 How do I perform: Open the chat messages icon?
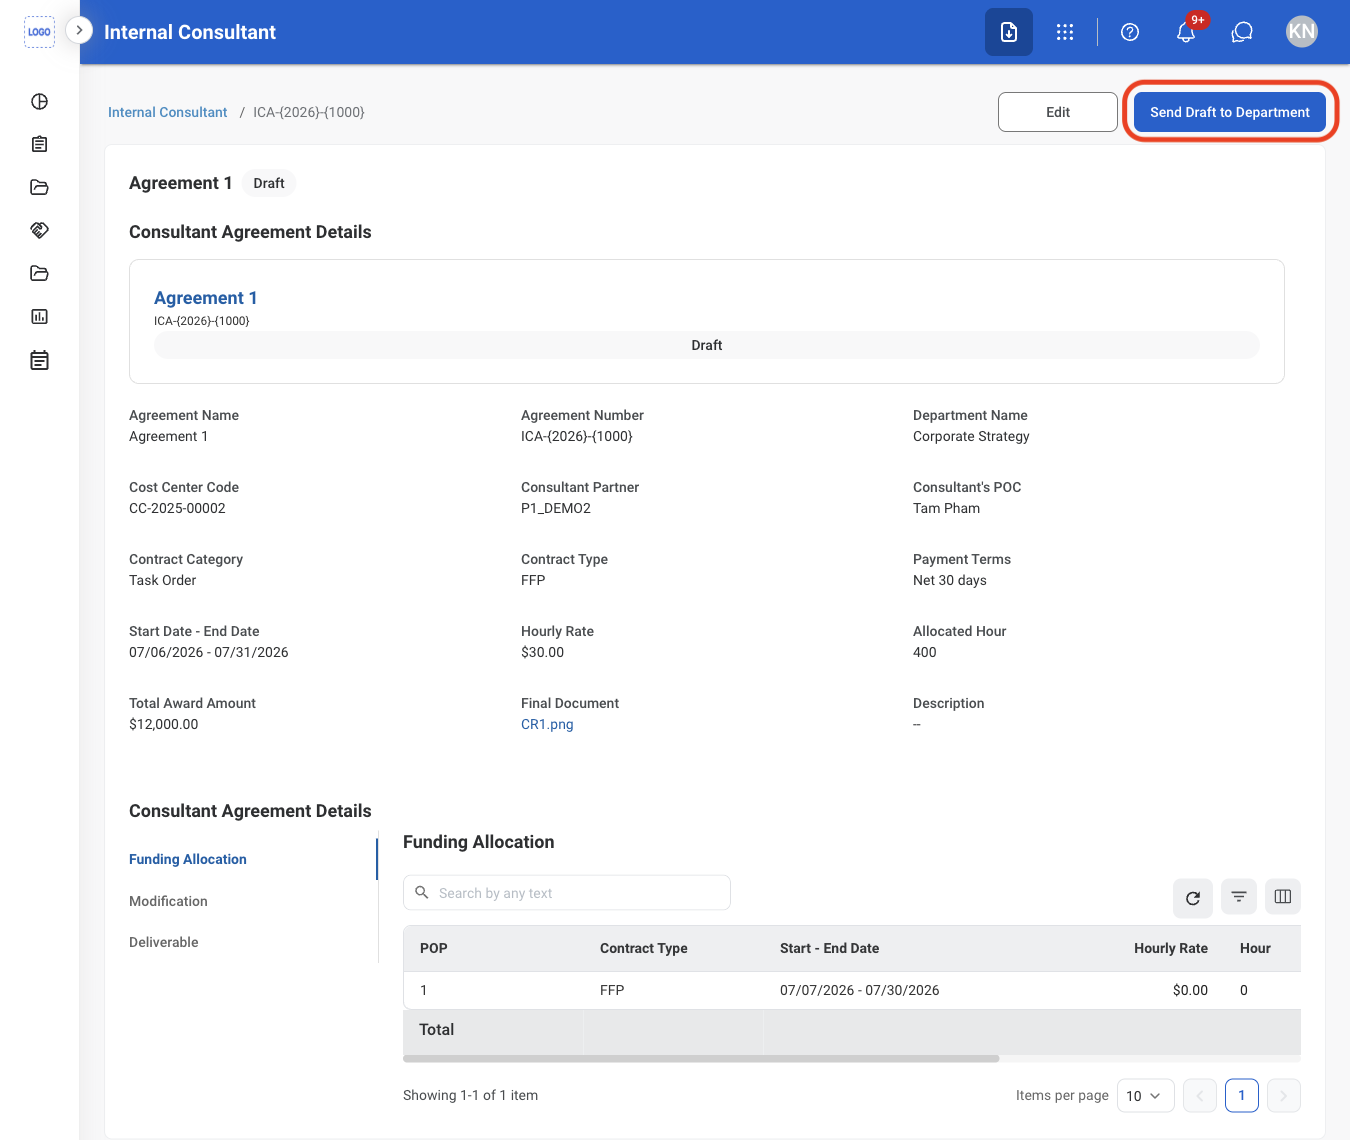1242,32
